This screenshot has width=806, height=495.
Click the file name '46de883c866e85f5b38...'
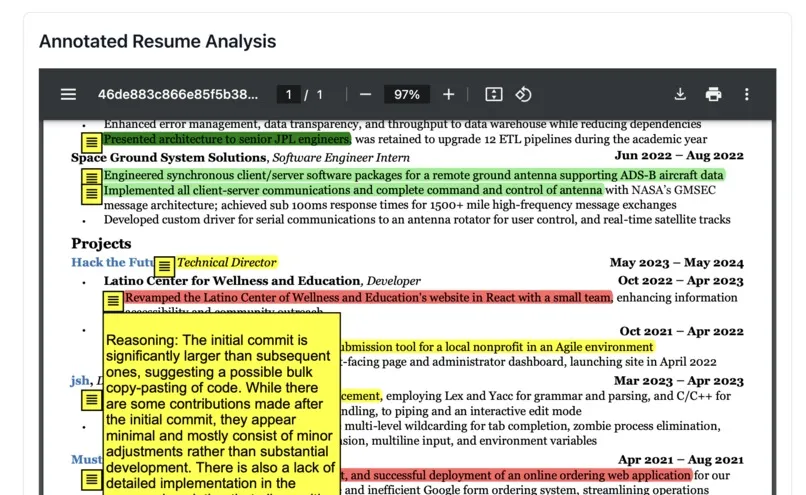pos(178,95)
